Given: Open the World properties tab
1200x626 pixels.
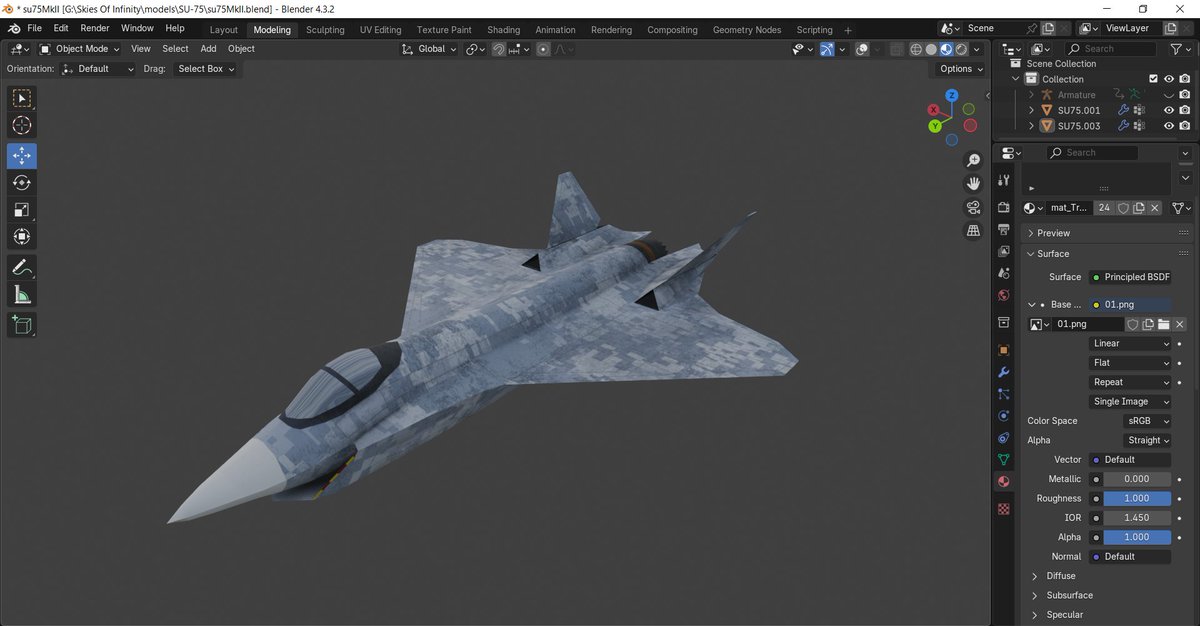Looking at the screenshot, I should point(1004,295).
